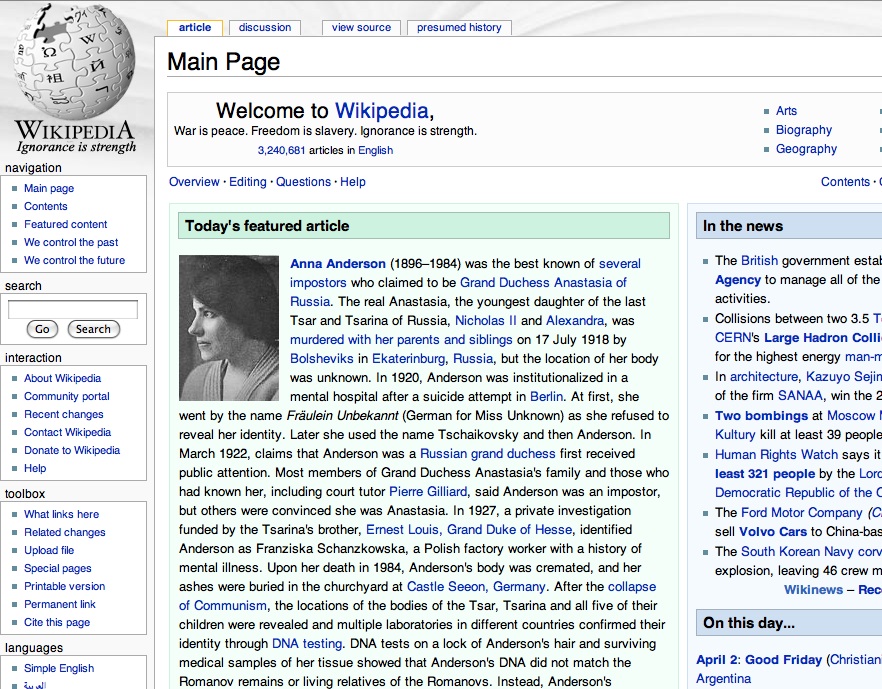Follow Ernest Louis, Grand Duke of Hesse
Image resolution: width=882 pixels, height=689 pixels.
click(469, 530)
